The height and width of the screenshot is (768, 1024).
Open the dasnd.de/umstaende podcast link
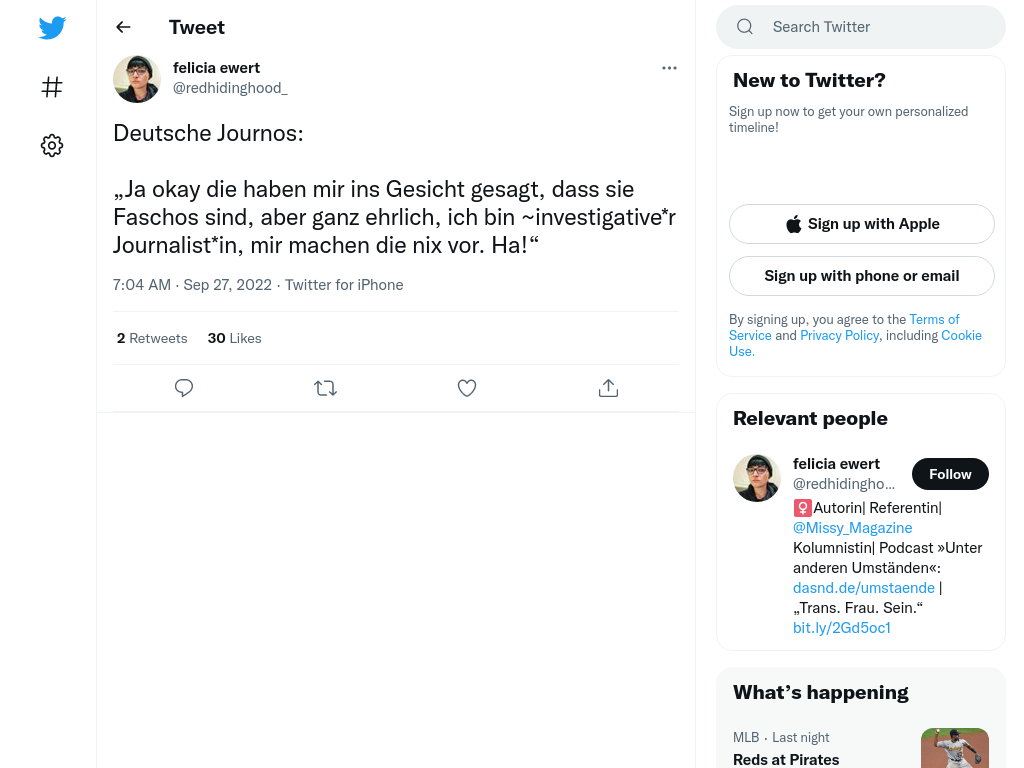click(863, 588)
